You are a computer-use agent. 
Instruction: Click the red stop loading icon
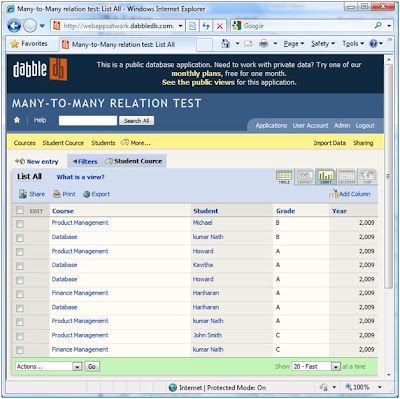[220, 26]
